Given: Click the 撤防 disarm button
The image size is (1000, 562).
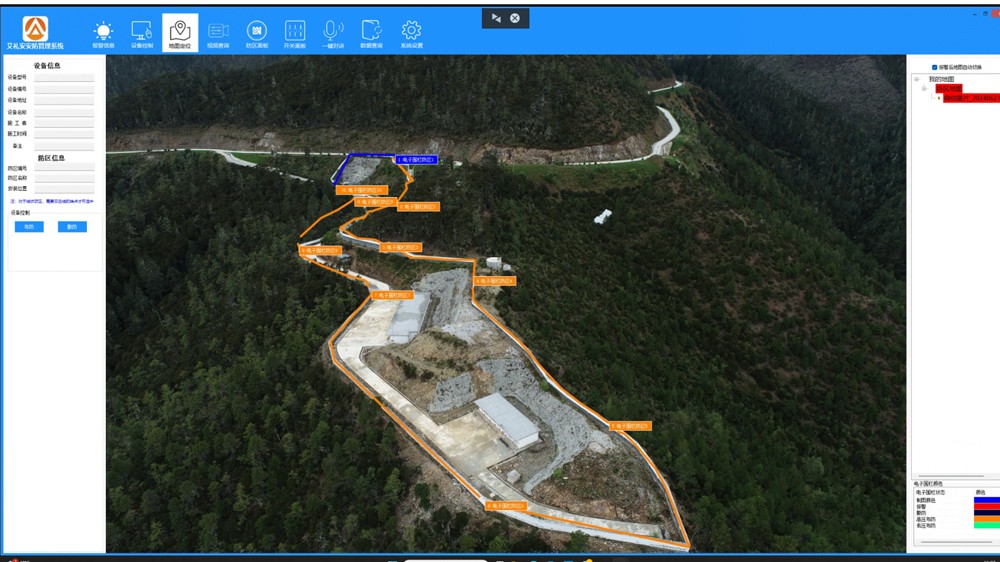Looking at the screenshot, I should 72,227.
